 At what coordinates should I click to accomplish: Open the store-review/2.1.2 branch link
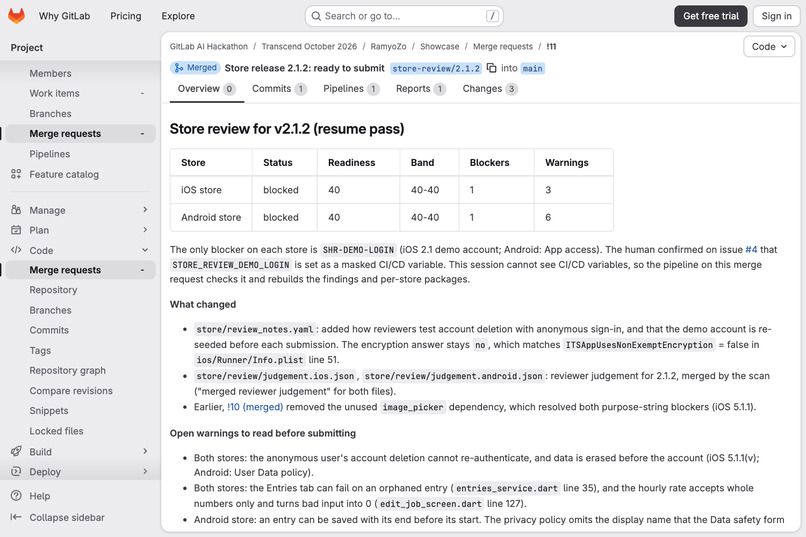tap(436, 68)
